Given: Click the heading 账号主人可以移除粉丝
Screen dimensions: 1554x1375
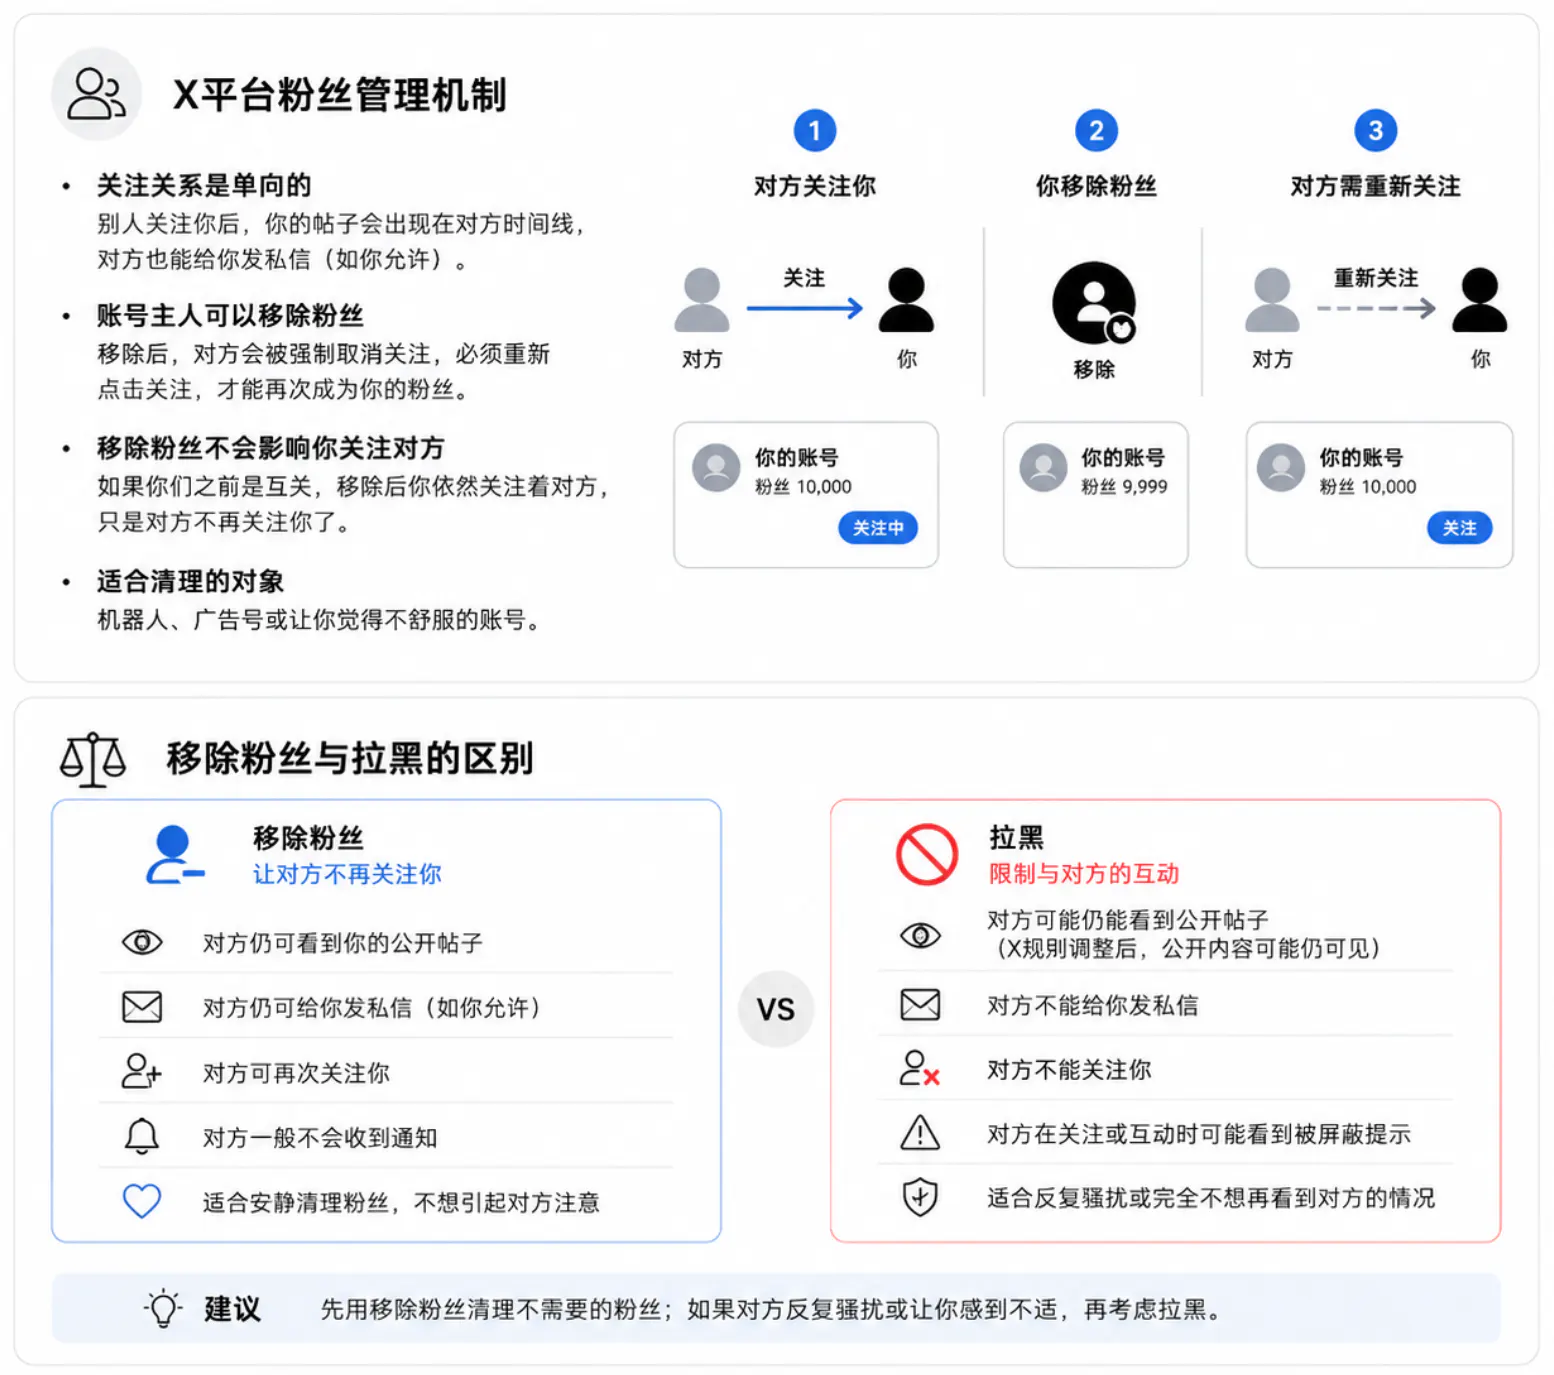Looking at the screenshot, I should 230,316.
